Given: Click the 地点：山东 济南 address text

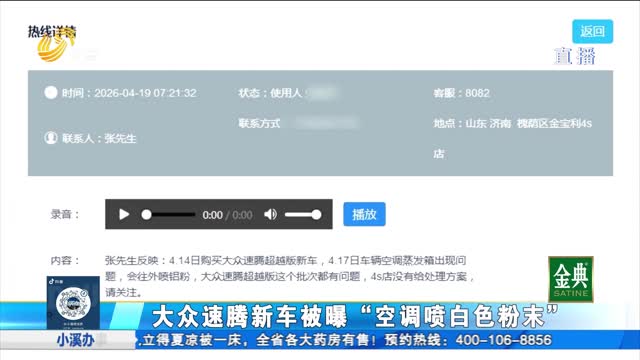Looking at the screenshot, I should pyautogui.click(x=513, y=138).
